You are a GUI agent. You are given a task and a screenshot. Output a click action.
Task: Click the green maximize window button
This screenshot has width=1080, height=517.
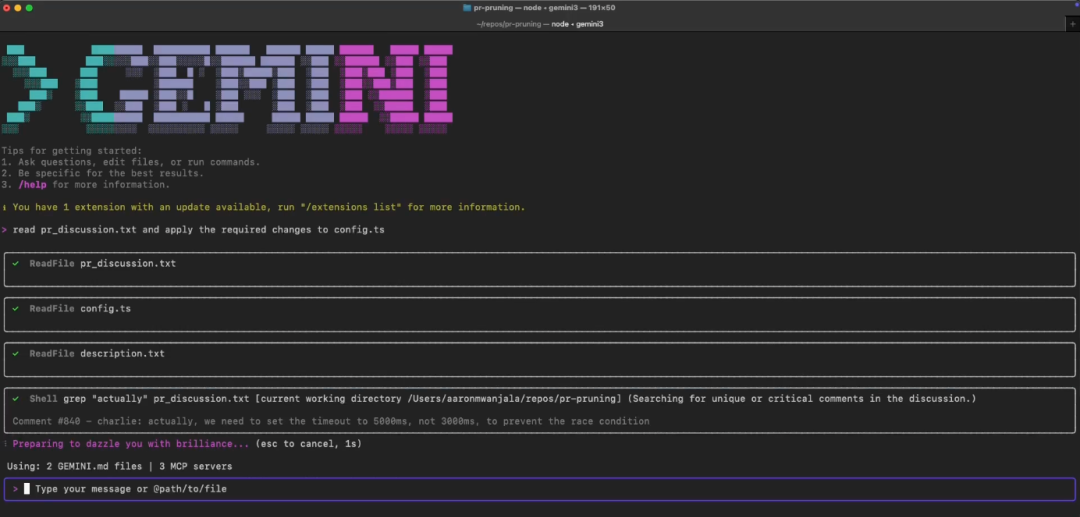[x=29, y=7]
